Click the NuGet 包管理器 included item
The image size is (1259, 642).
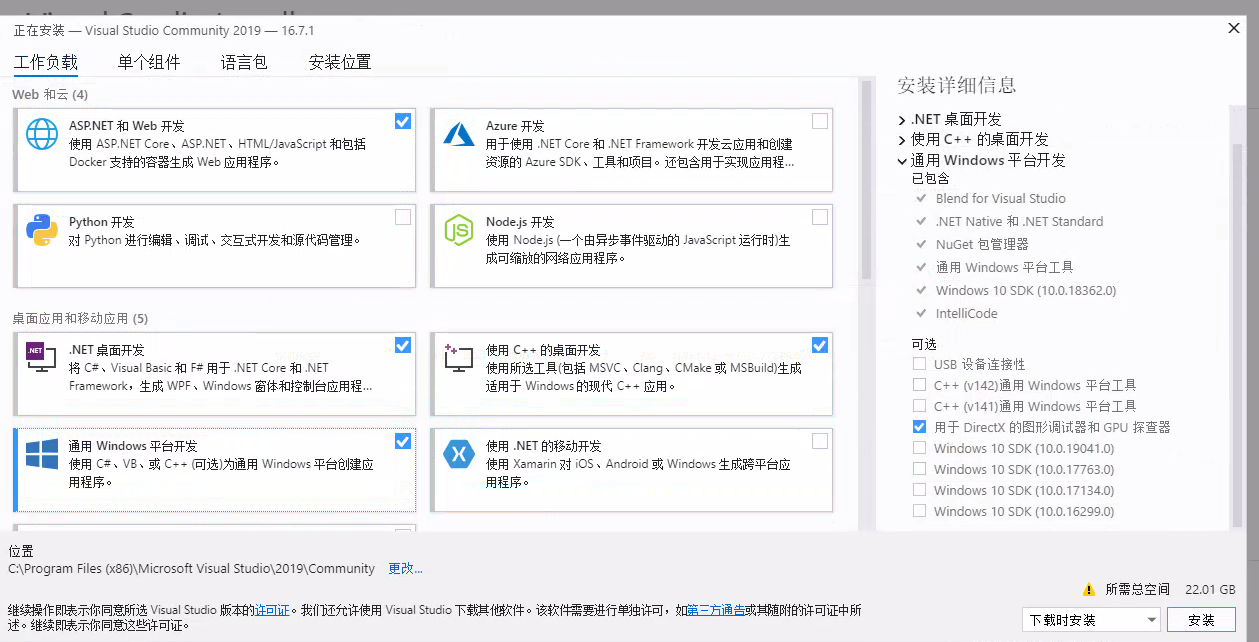(x=982, y=244)
